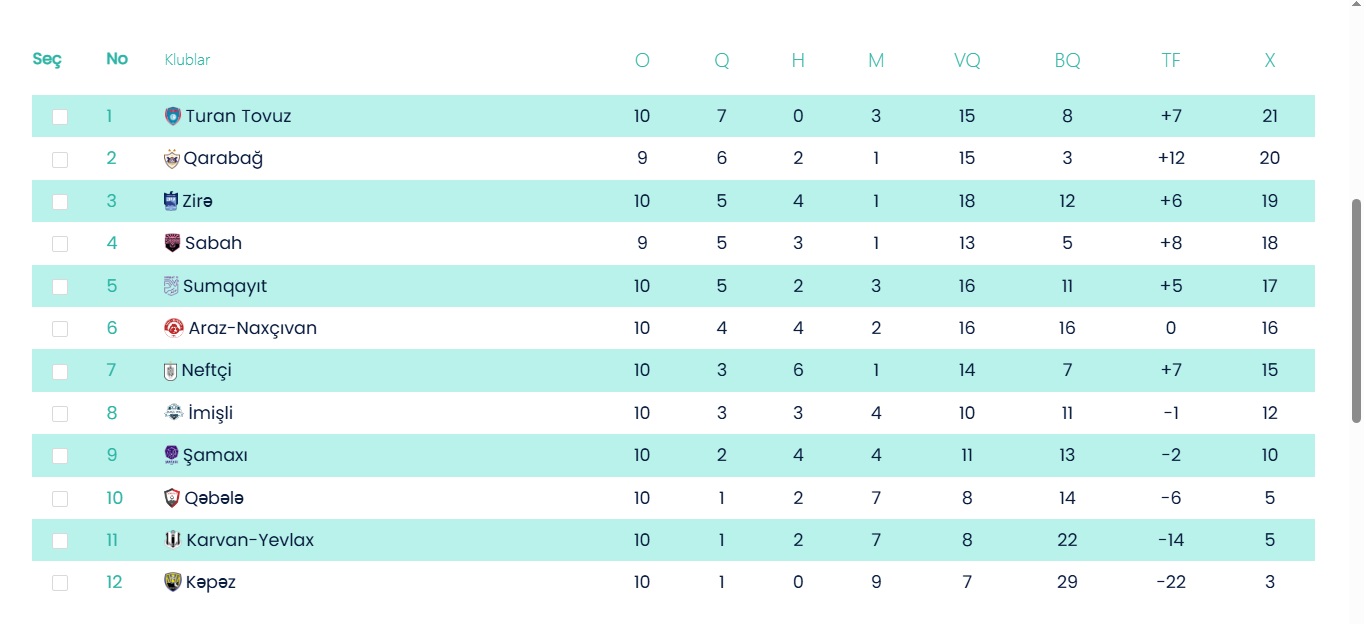Click the Qəbələ club logo icon
1366x624 pixels.
point(172,498)
